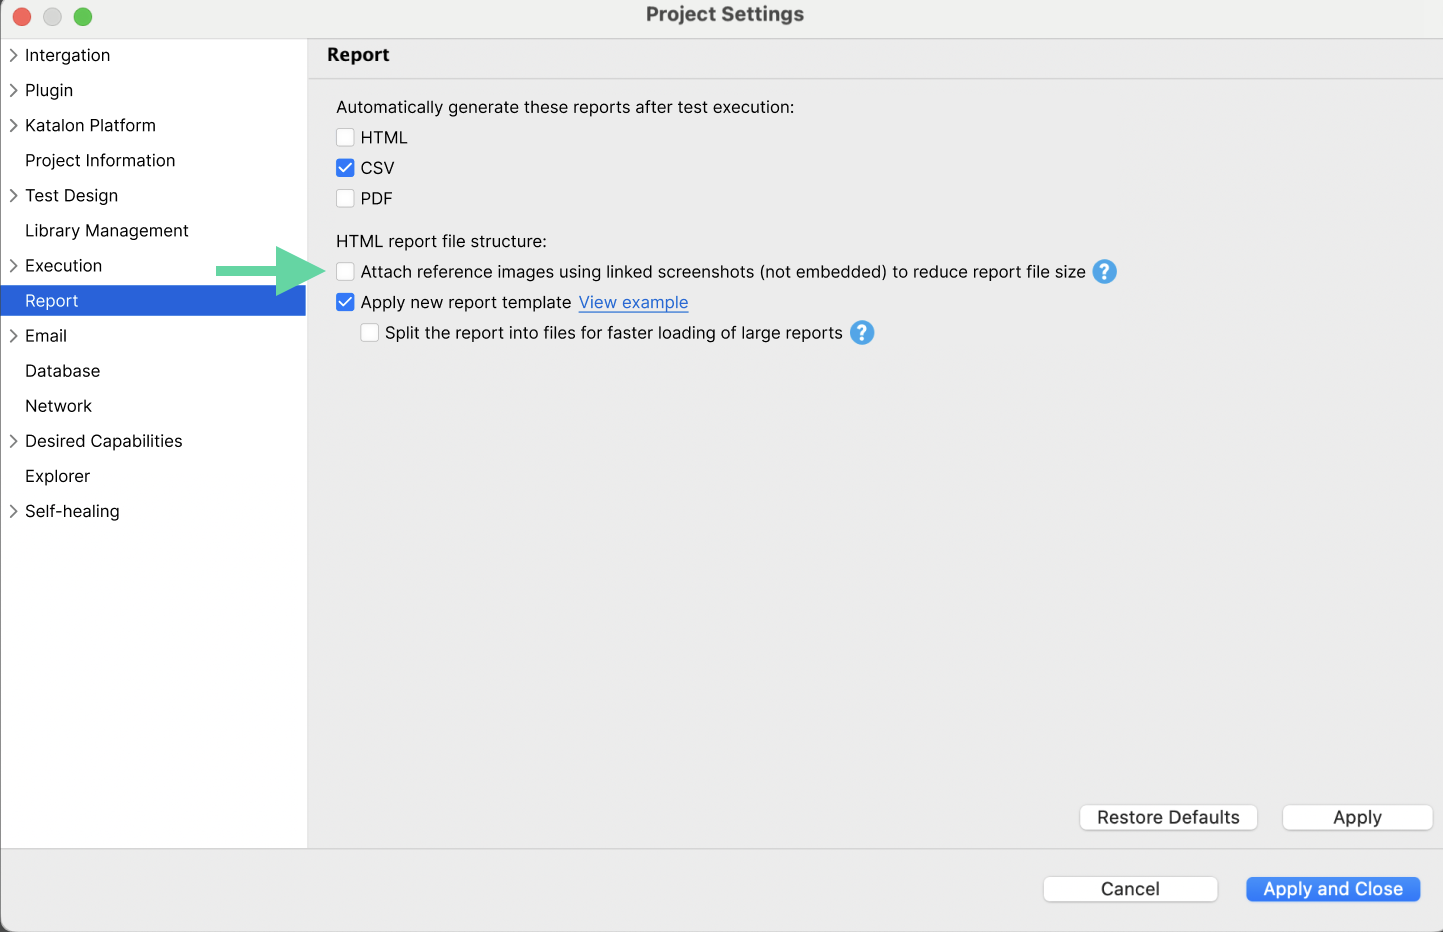Viewport: 1443px width, 932px height.
Task: Expand the Email node
Action: [x=13, y=335]
